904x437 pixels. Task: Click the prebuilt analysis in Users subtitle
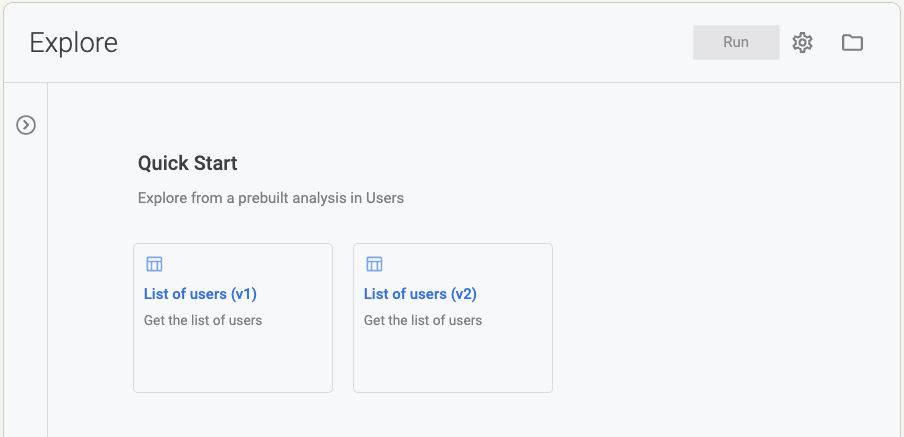click(x=270, y=198)
